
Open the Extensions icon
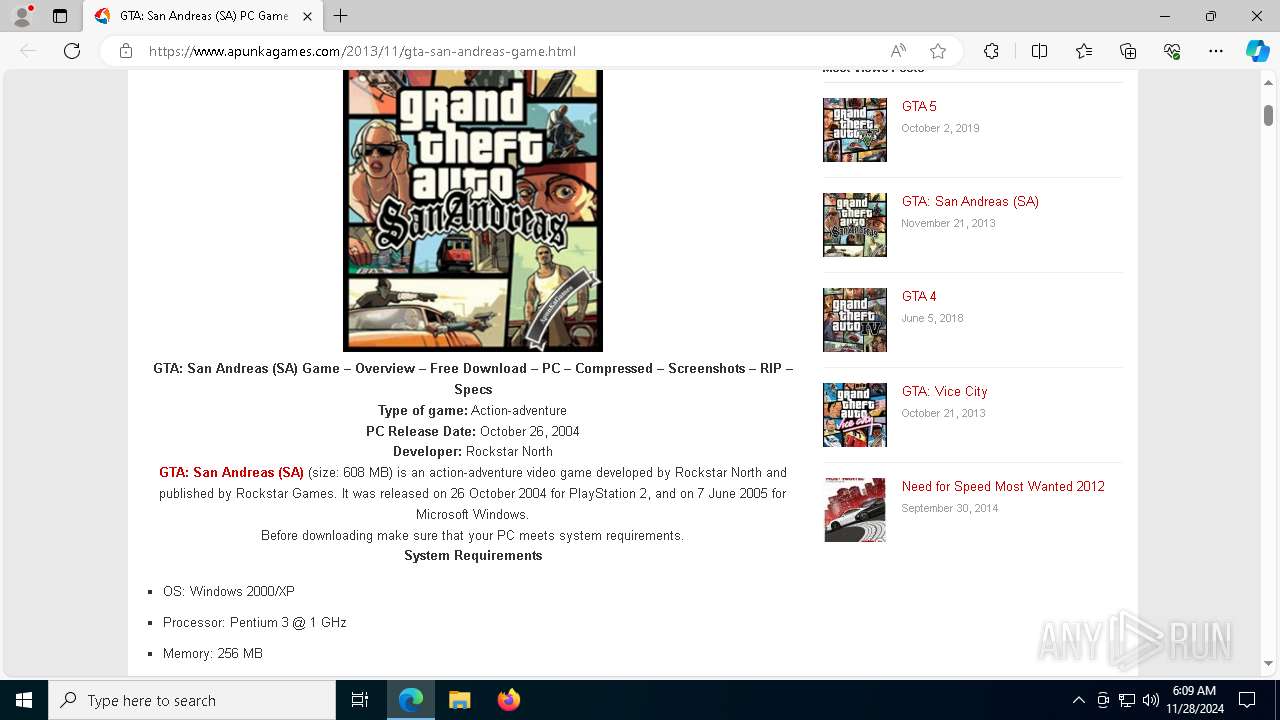[991, 51]
